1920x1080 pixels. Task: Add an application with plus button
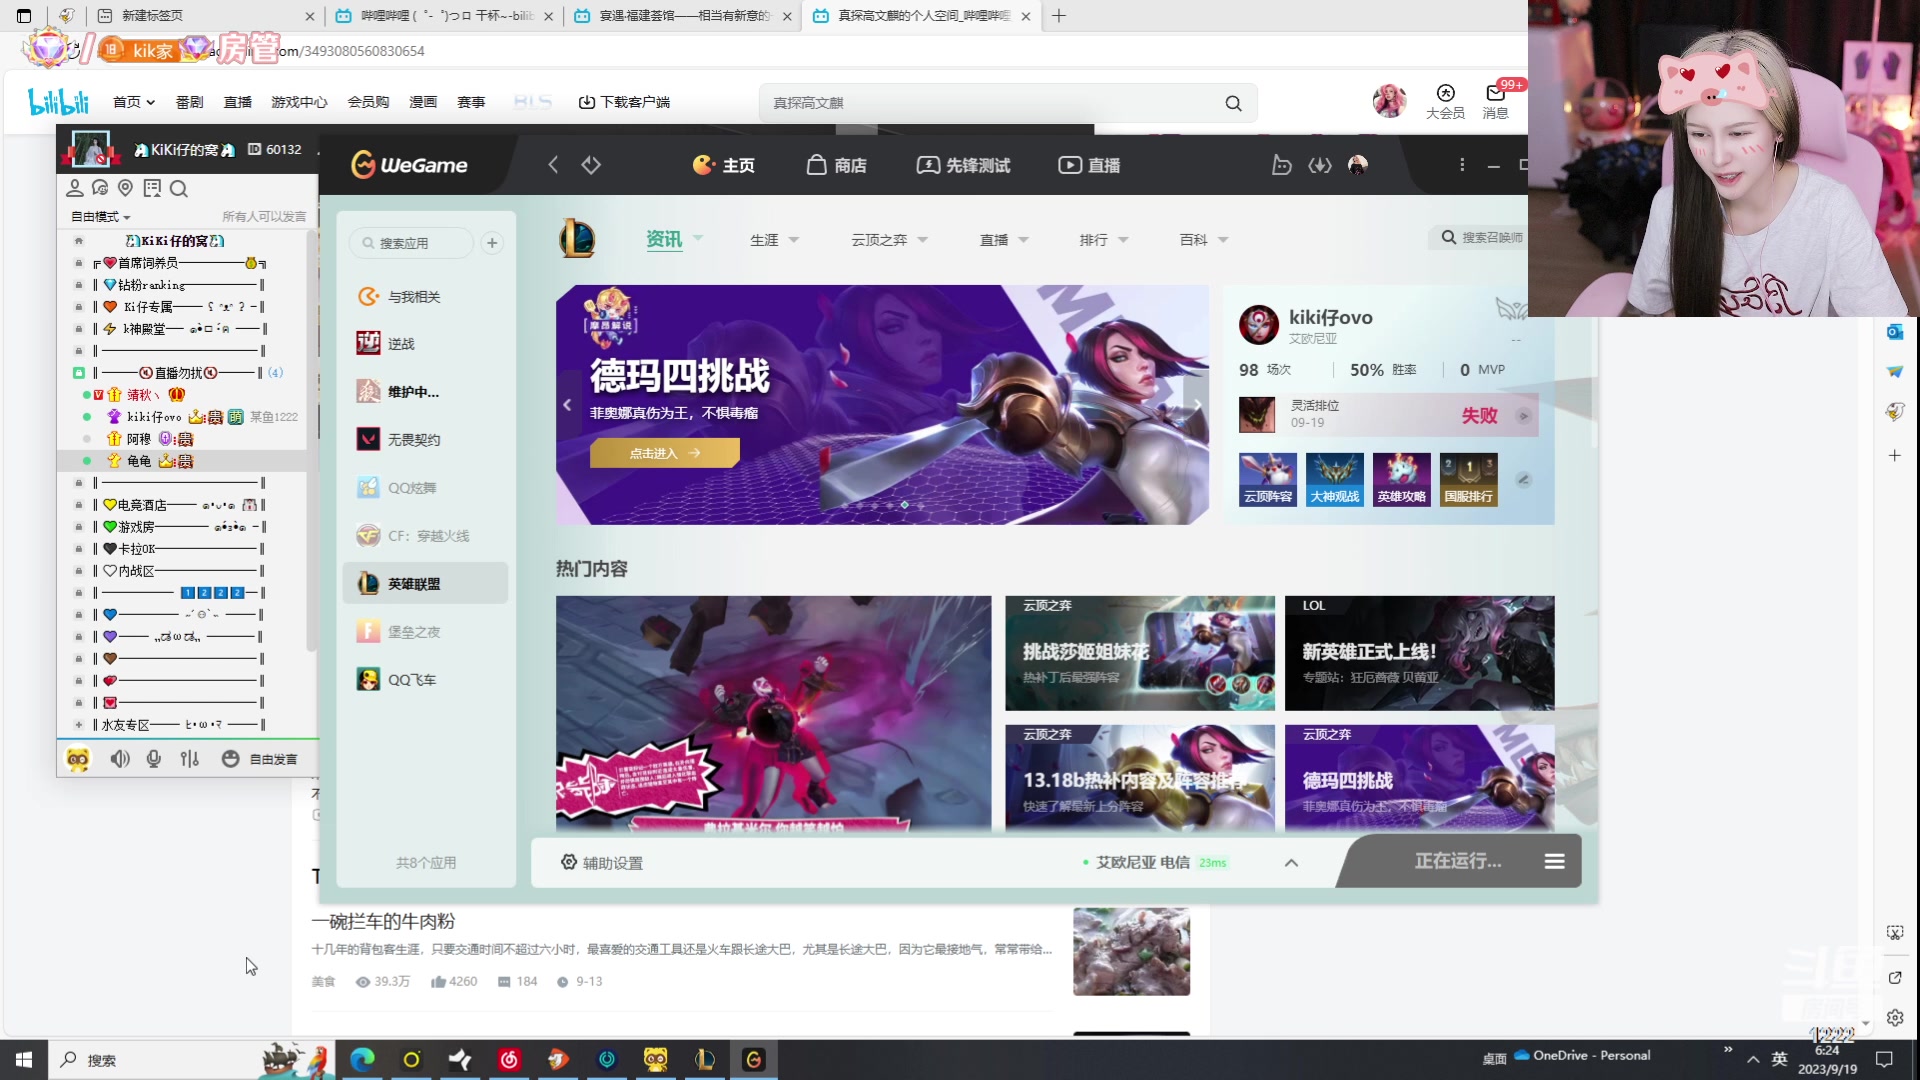492,243
